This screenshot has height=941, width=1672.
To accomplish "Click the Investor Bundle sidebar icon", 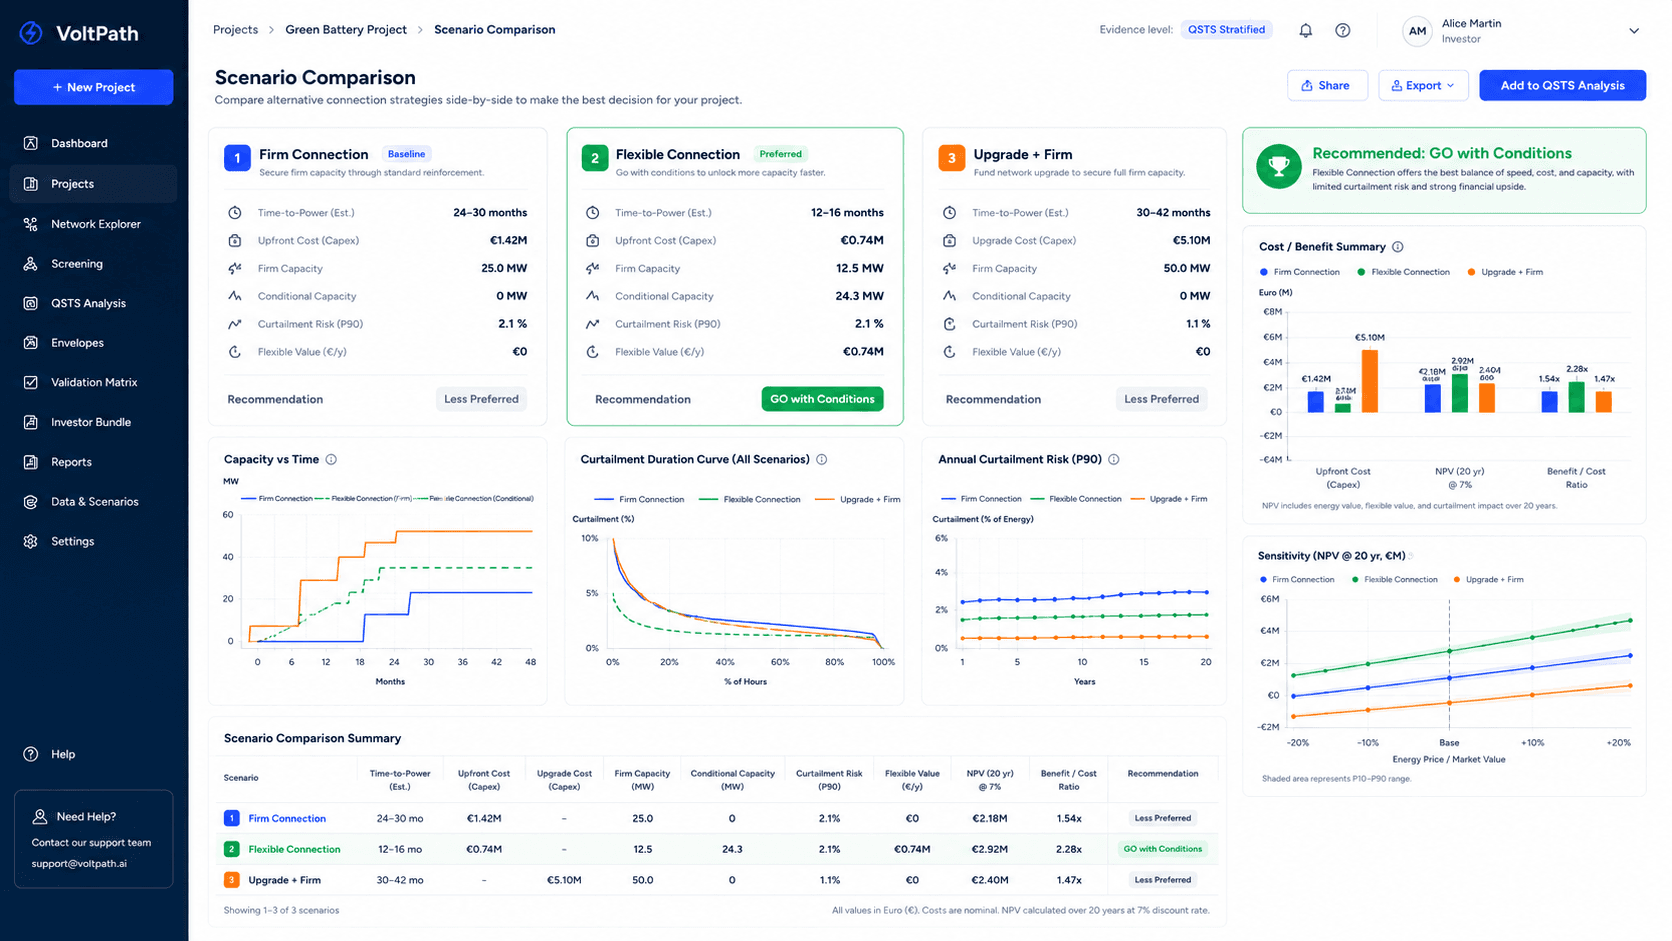I will (x=31, y=422).
